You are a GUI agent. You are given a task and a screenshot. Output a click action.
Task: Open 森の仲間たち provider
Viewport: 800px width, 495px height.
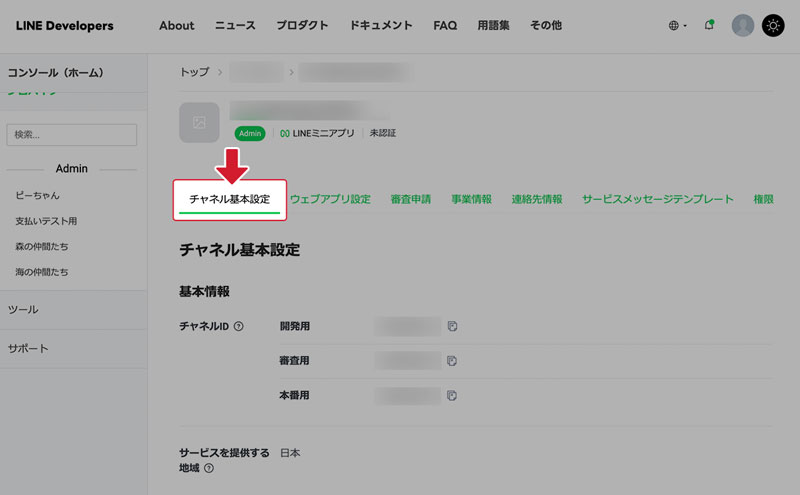(x=42, y=246)
